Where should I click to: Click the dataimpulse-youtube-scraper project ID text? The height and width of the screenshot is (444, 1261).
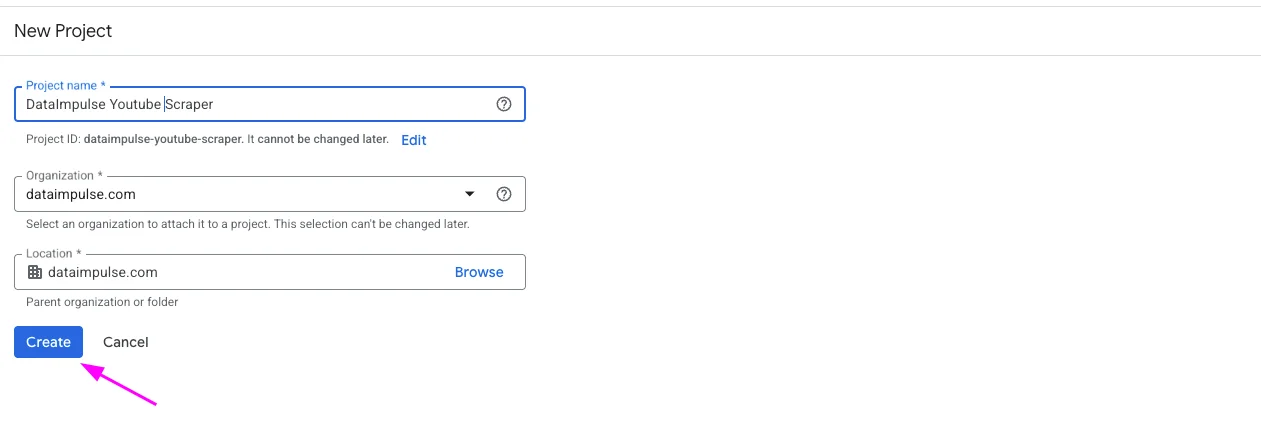click(x=163, y=140)
